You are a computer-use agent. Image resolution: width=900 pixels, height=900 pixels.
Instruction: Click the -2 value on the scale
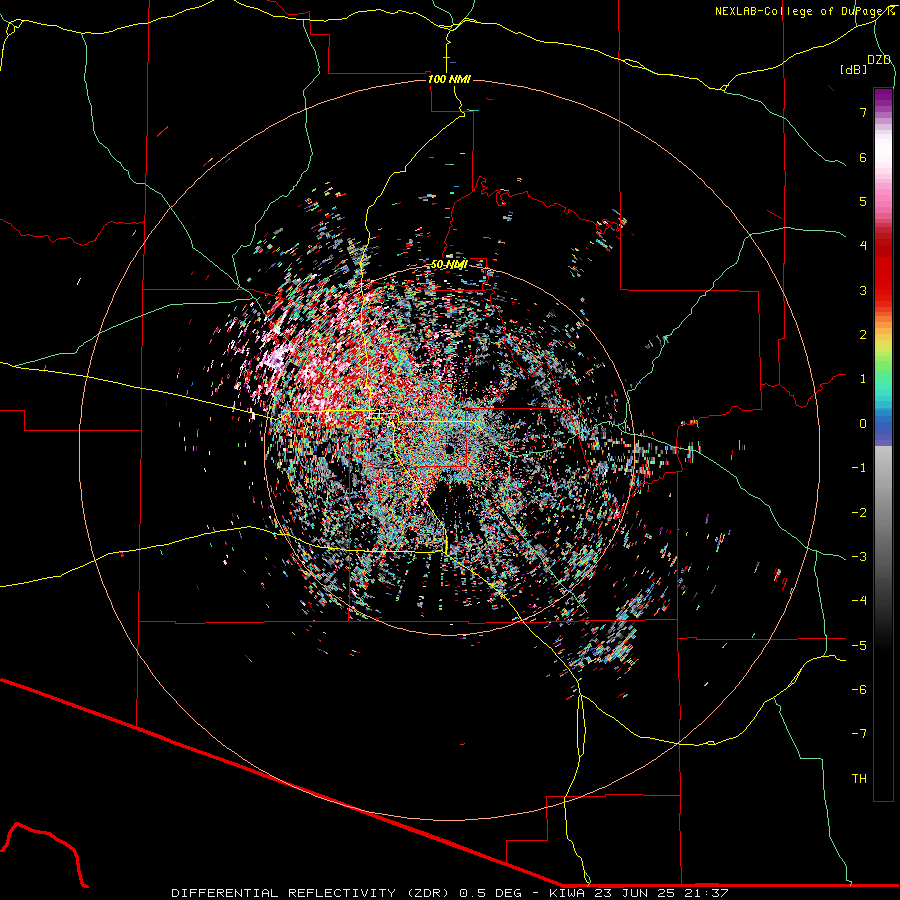point(859,513)
